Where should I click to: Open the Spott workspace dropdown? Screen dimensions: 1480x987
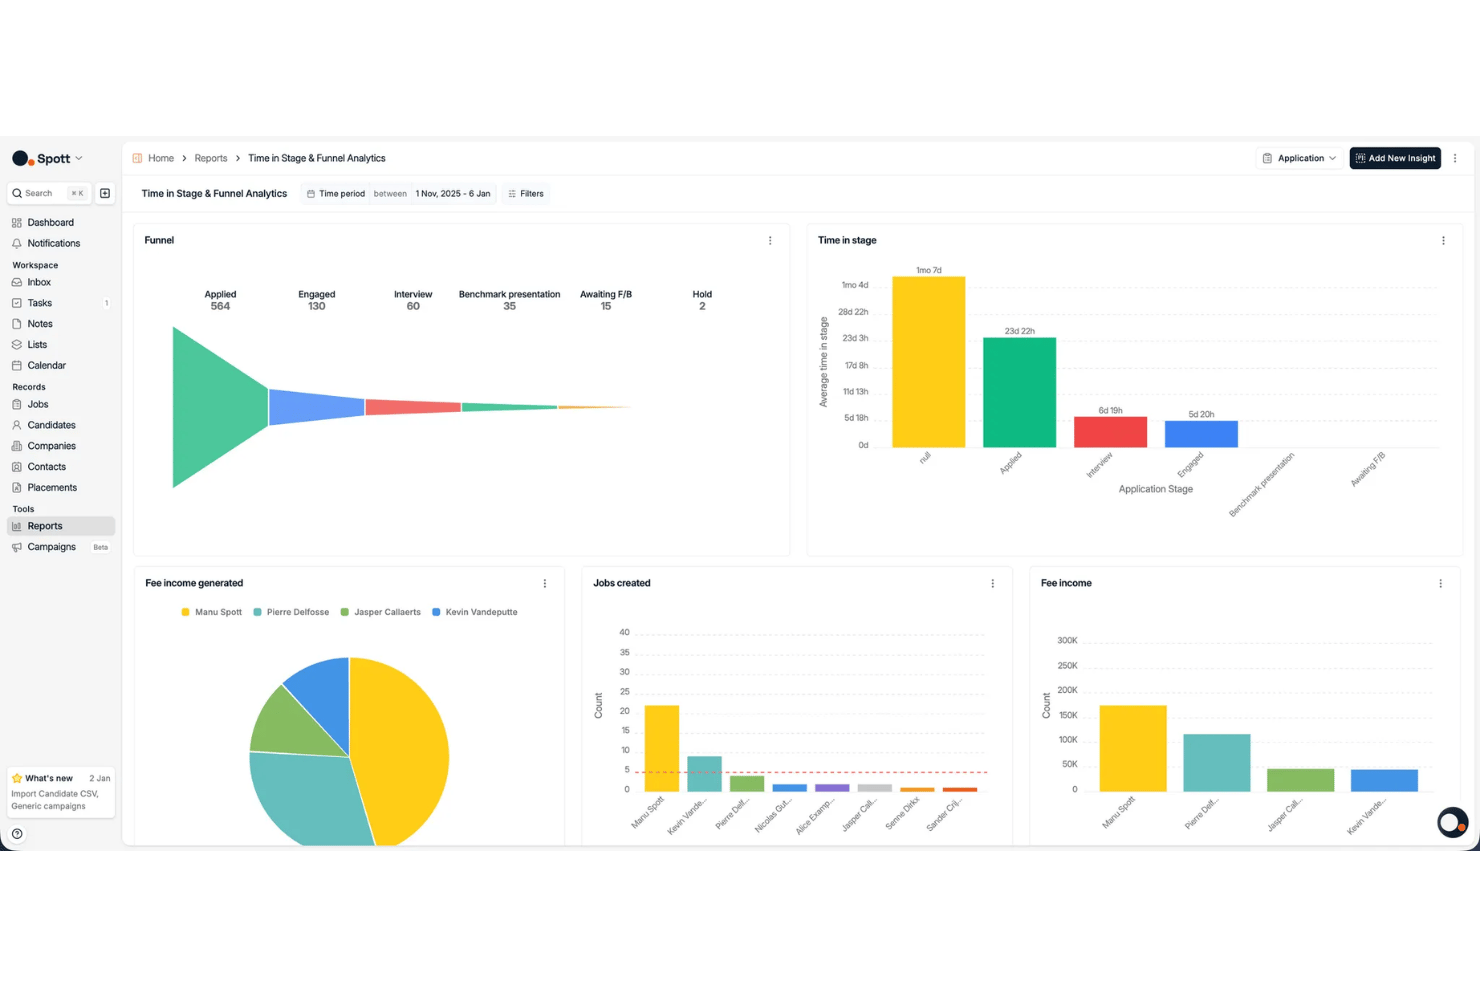47,158
